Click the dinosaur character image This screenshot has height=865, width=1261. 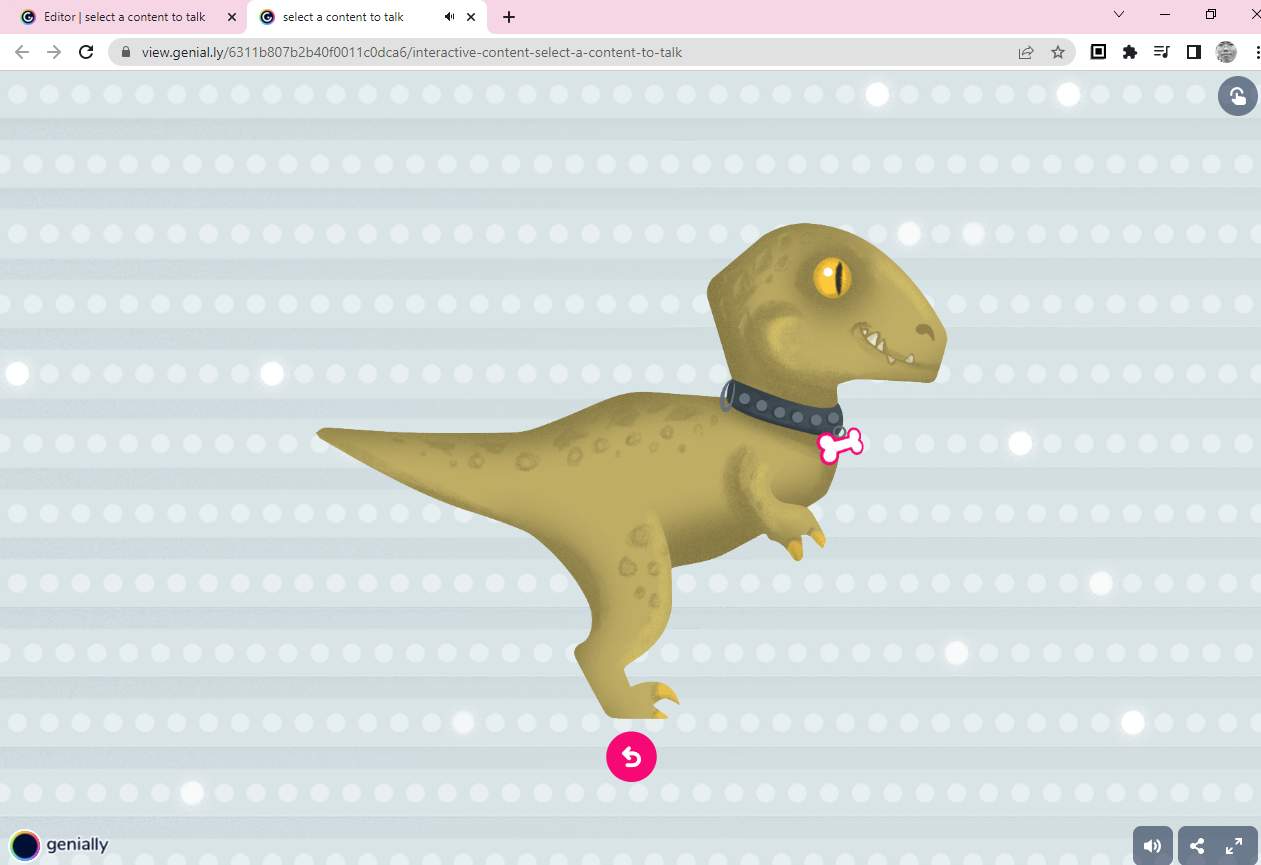coord(632,470)
